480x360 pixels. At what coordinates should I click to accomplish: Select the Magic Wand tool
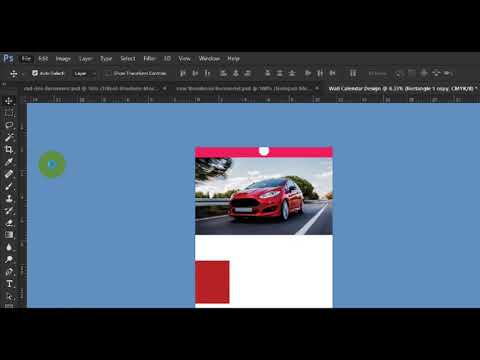tap(9, 137)
